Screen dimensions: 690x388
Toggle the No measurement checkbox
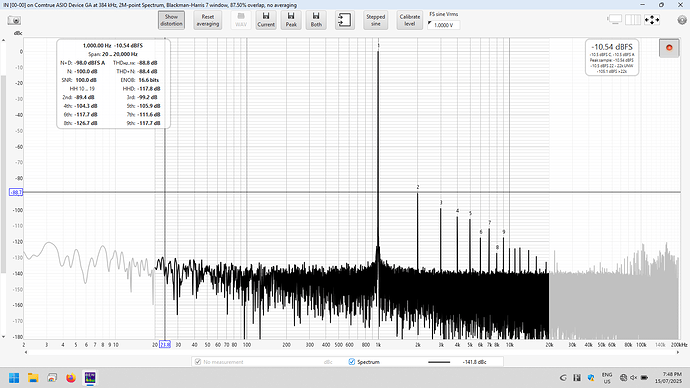[198, 362]
